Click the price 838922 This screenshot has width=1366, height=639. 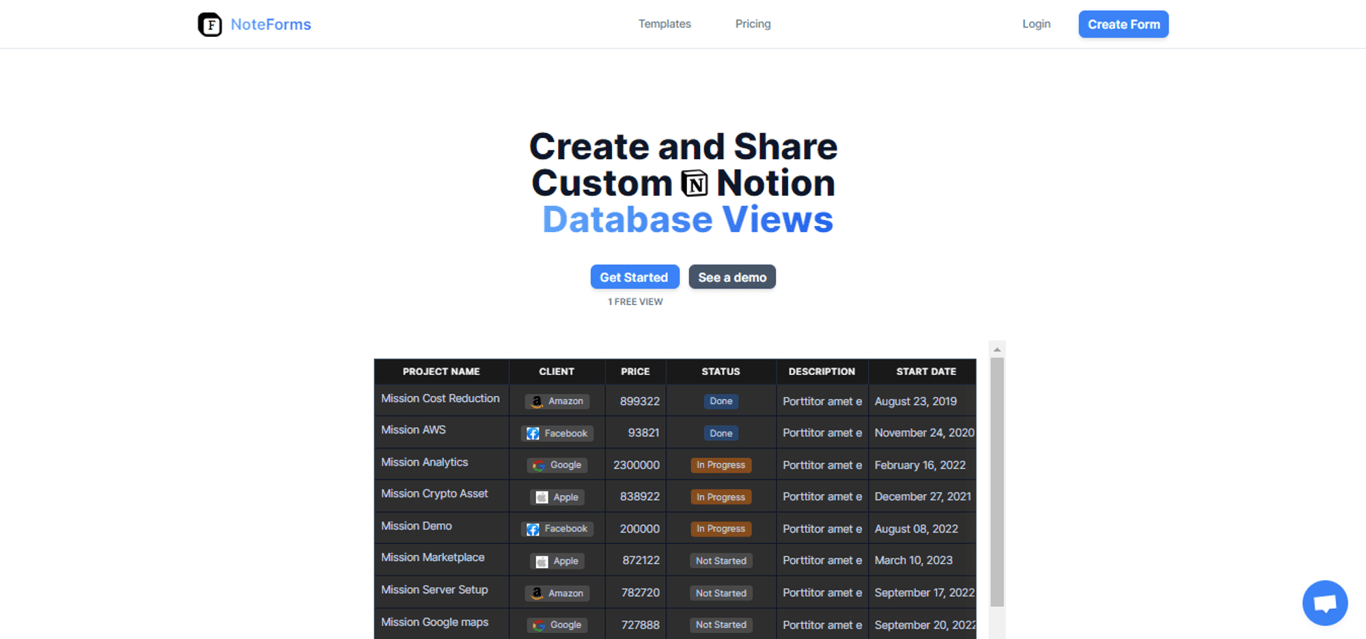pos(640,497)
